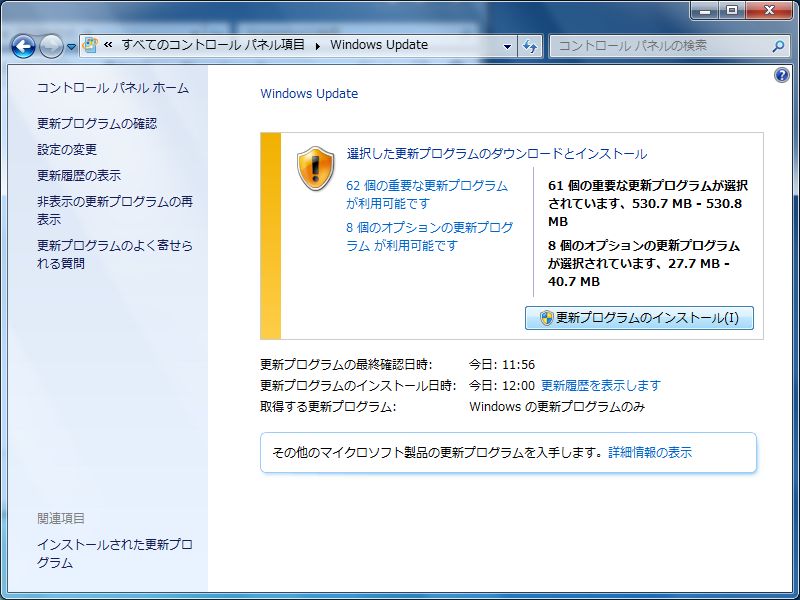The width and height of the screenshot is (800, 600).
Task: Open 更新履歴の表示 in sidebar
Action: coord(79,176)
